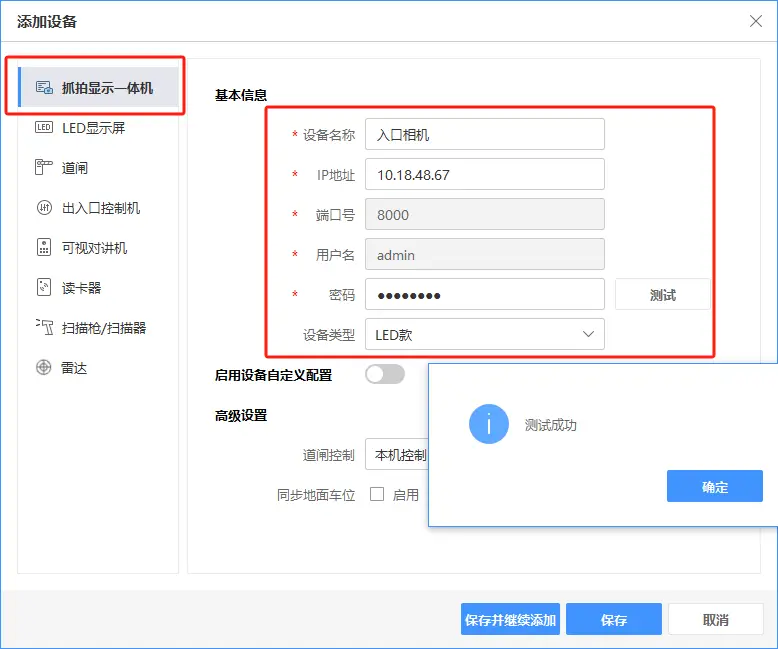
Task: Click the 设备名称 input field
Action: coord(484,134)
